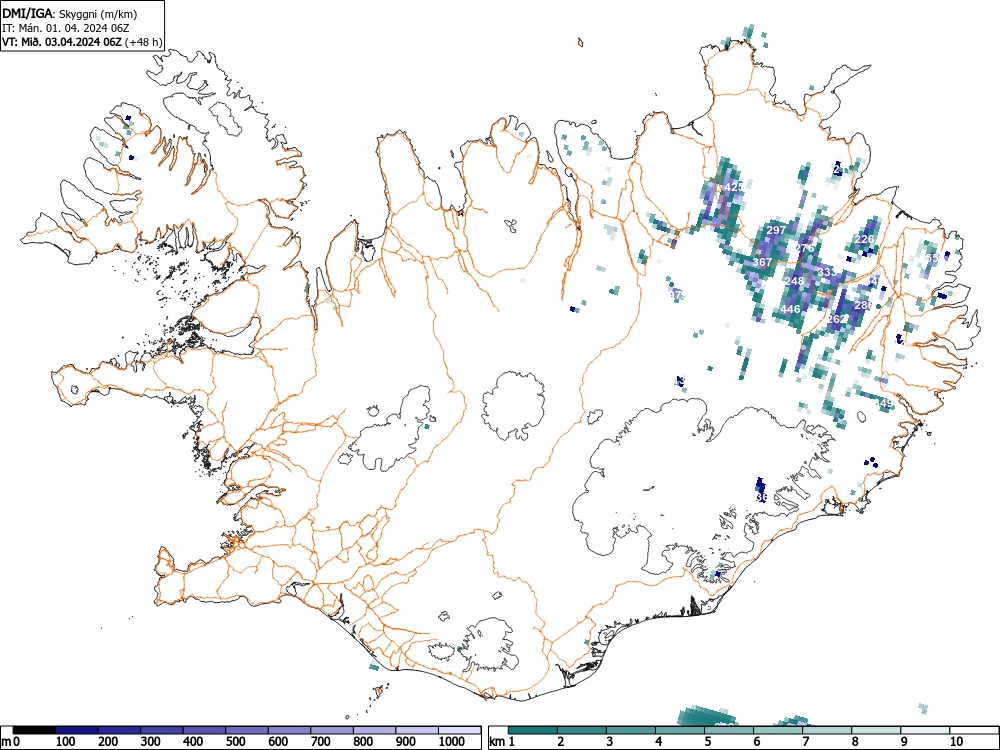Click the 425 visibility value on the map
Screen dimensions: 1000x750
pos(734,187)
